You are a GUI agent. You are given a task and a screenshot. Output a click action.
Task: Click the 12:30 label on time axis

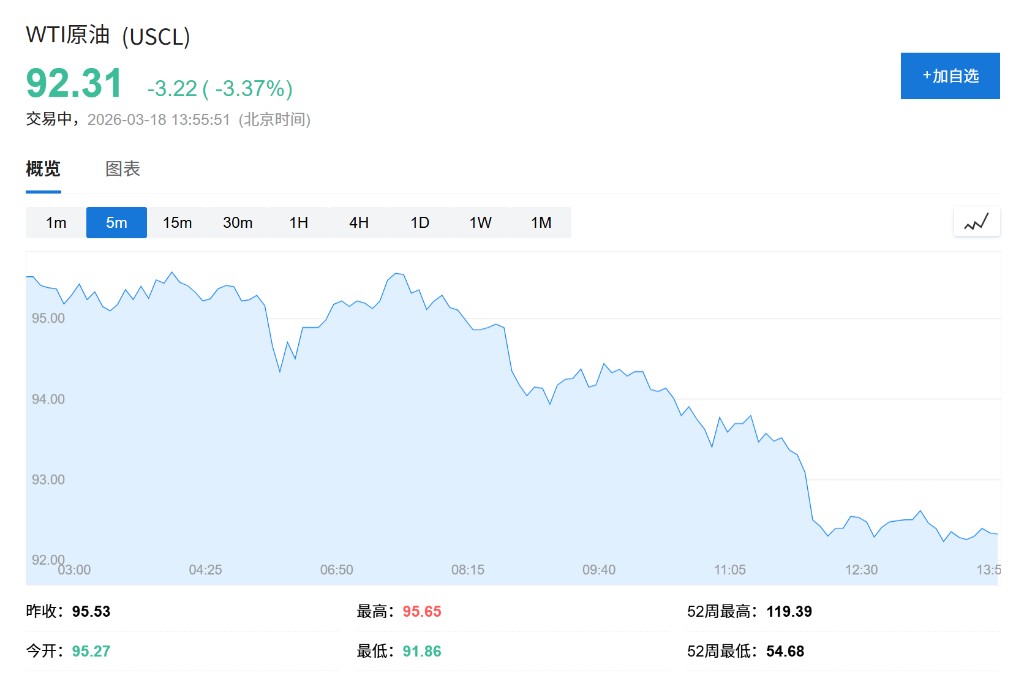click(x=861, y=569)
